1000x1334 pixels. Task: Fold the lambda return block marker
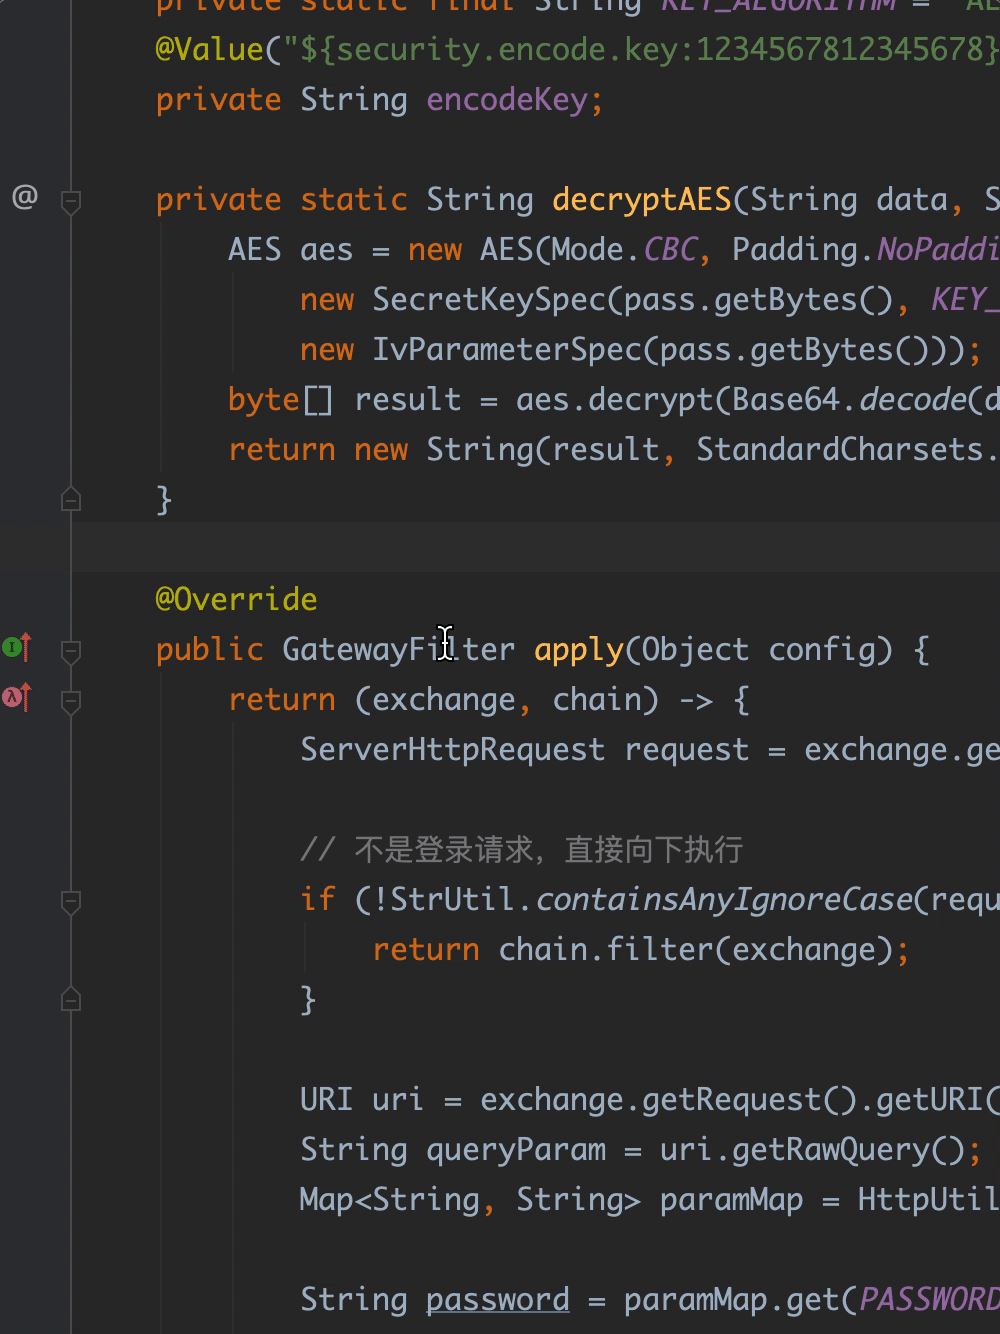[x=71, y=701]
